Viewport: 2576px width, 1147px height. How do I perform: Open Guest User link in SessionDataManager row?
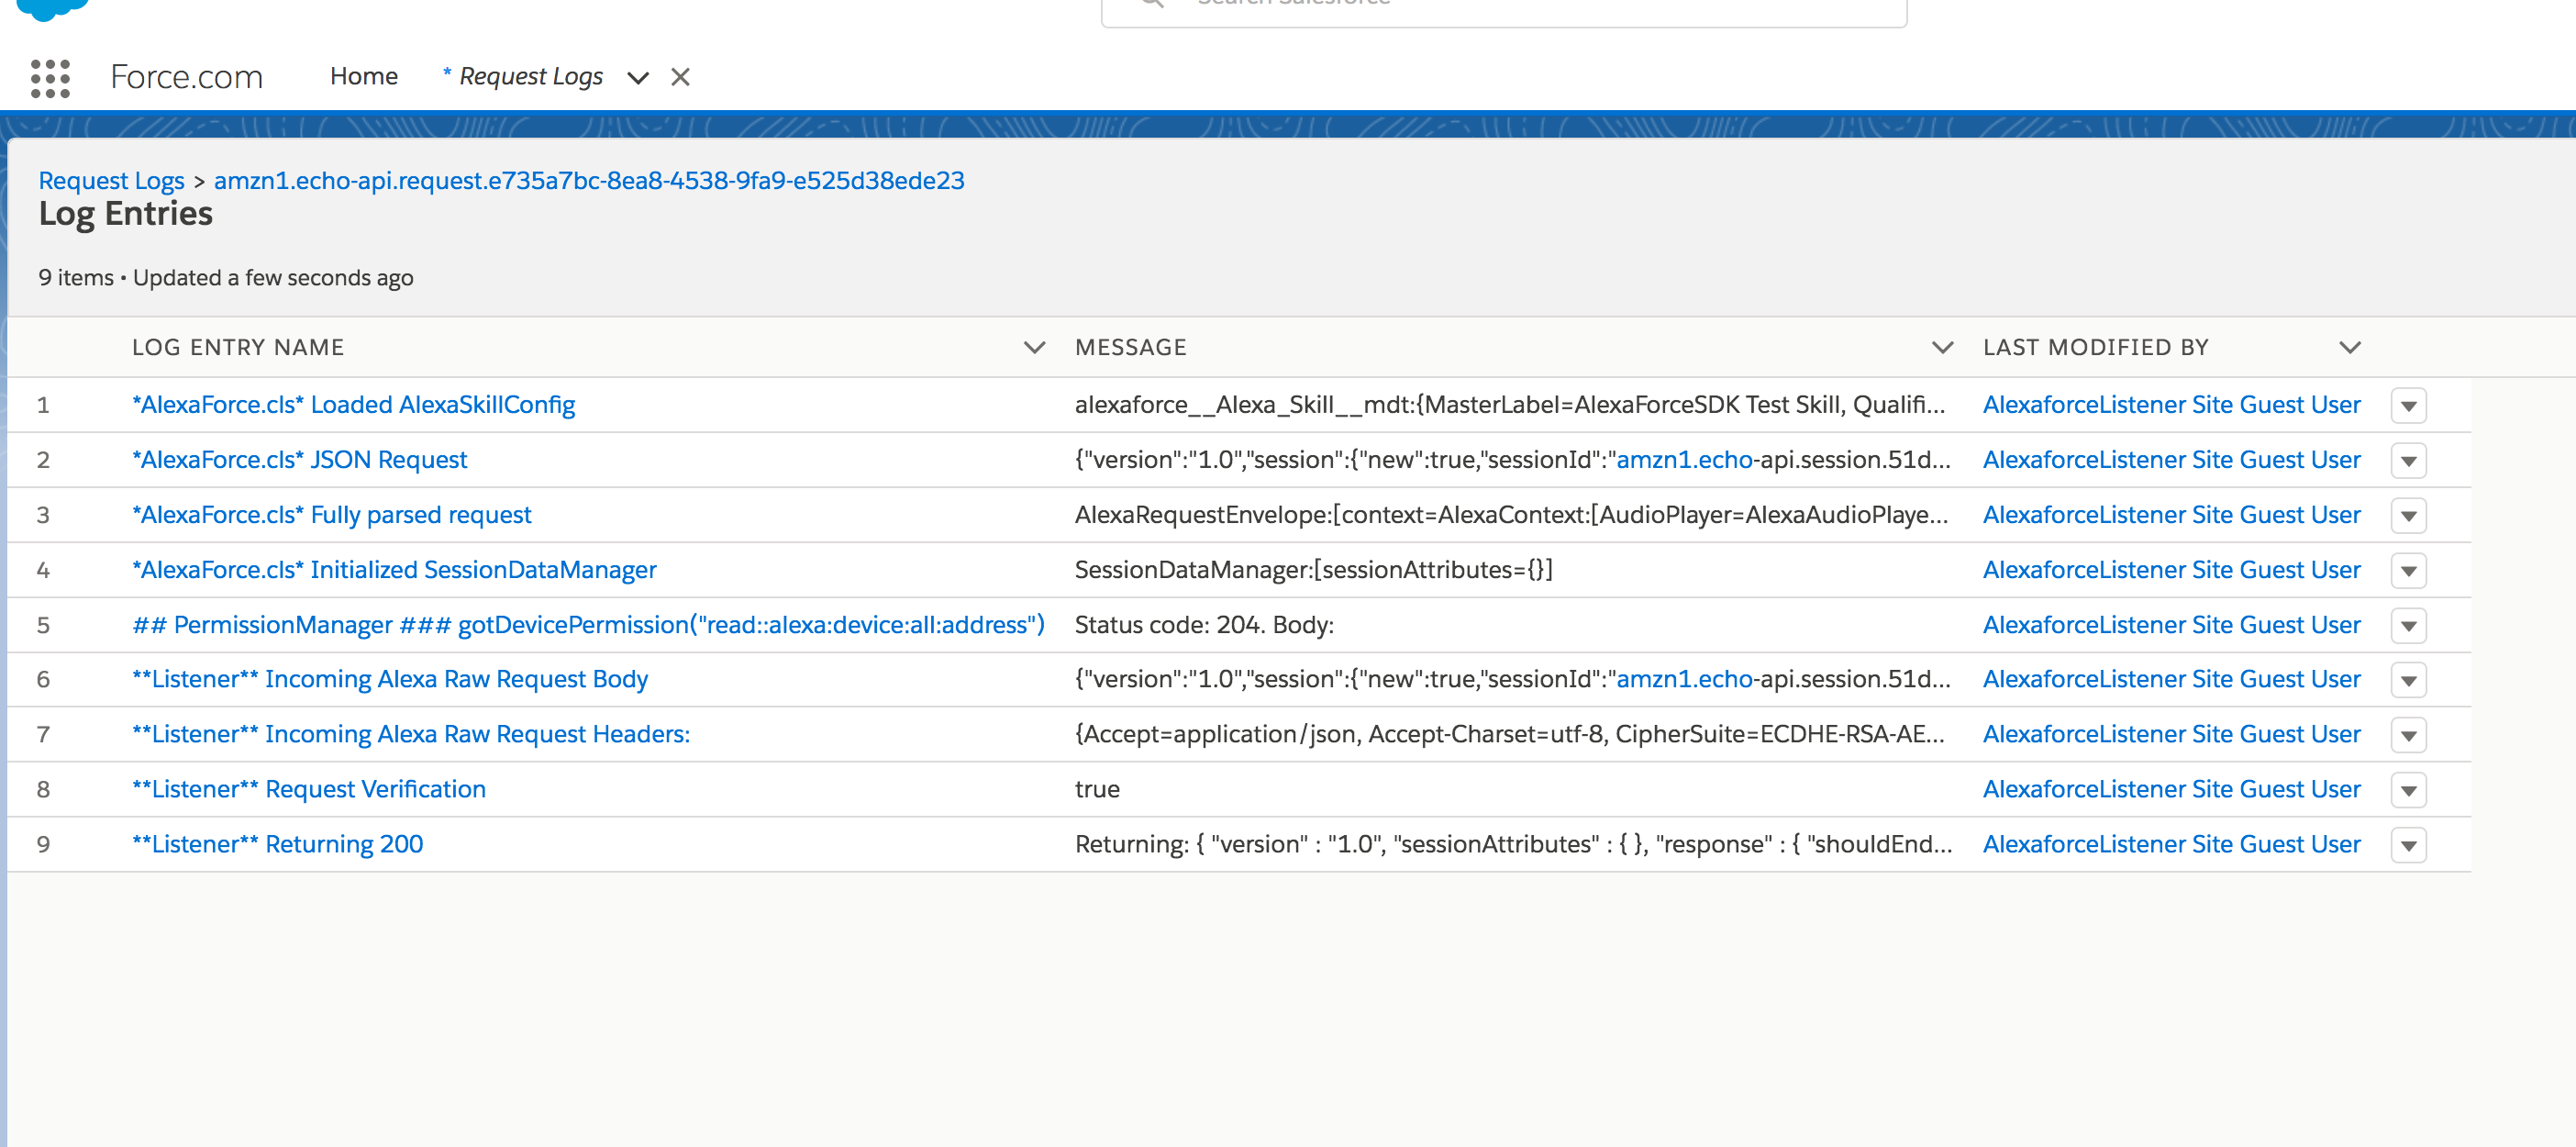[x=2171, y=569]
